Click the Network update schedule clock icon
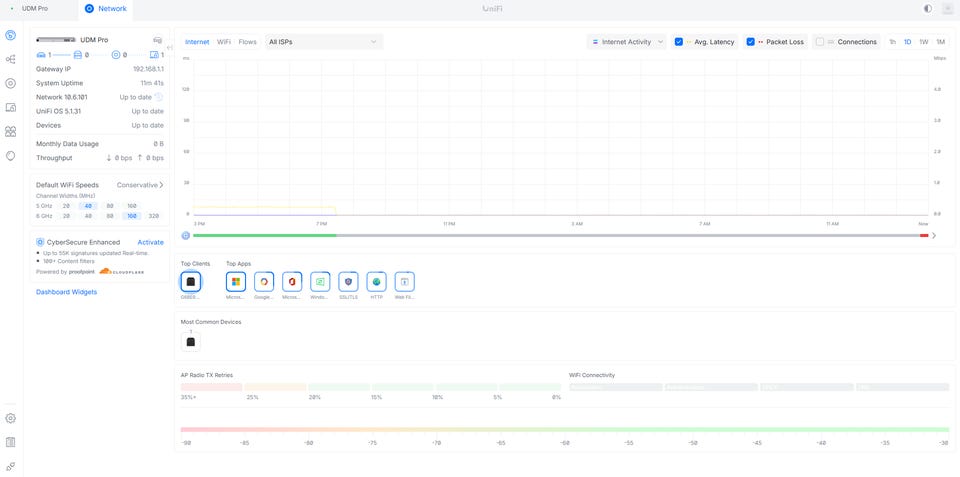Viewport: 960px width, 477px height. point(159,97)
